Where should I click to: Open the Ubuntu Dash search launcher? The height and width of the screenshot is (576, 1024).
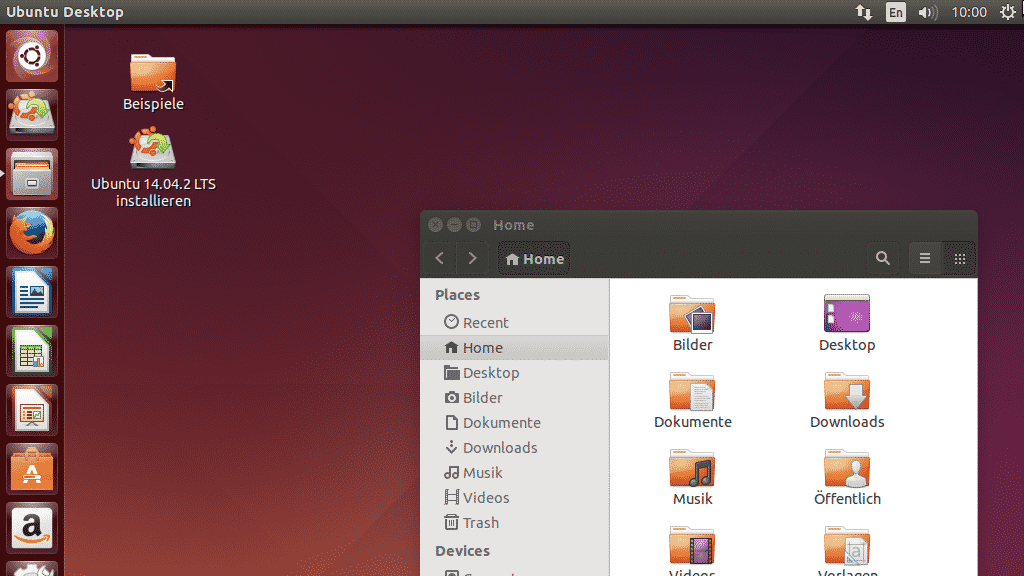[31, 56]
